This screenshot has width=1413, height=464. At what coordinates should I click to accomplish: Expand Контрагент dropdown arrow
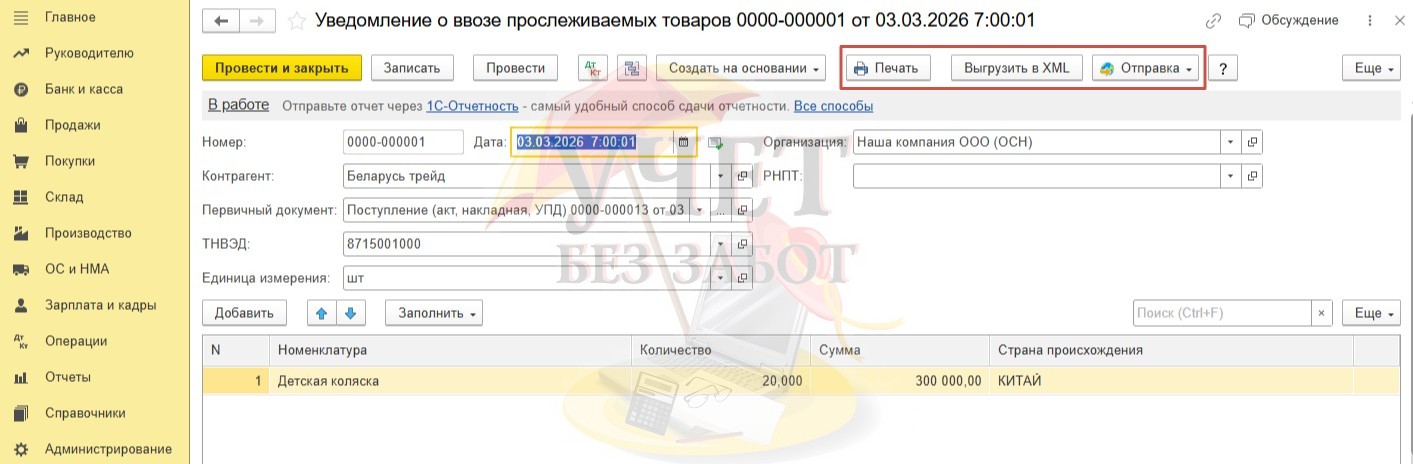(x=720, y=176)
